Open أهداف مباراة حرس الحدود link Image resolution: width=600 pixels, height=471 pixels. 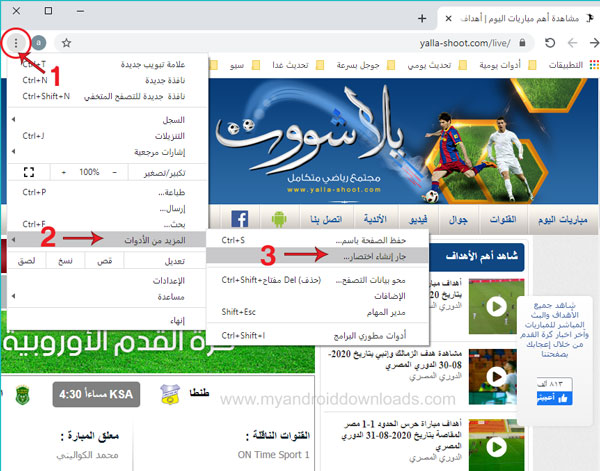pyautogui.click(x=402, y=435)
